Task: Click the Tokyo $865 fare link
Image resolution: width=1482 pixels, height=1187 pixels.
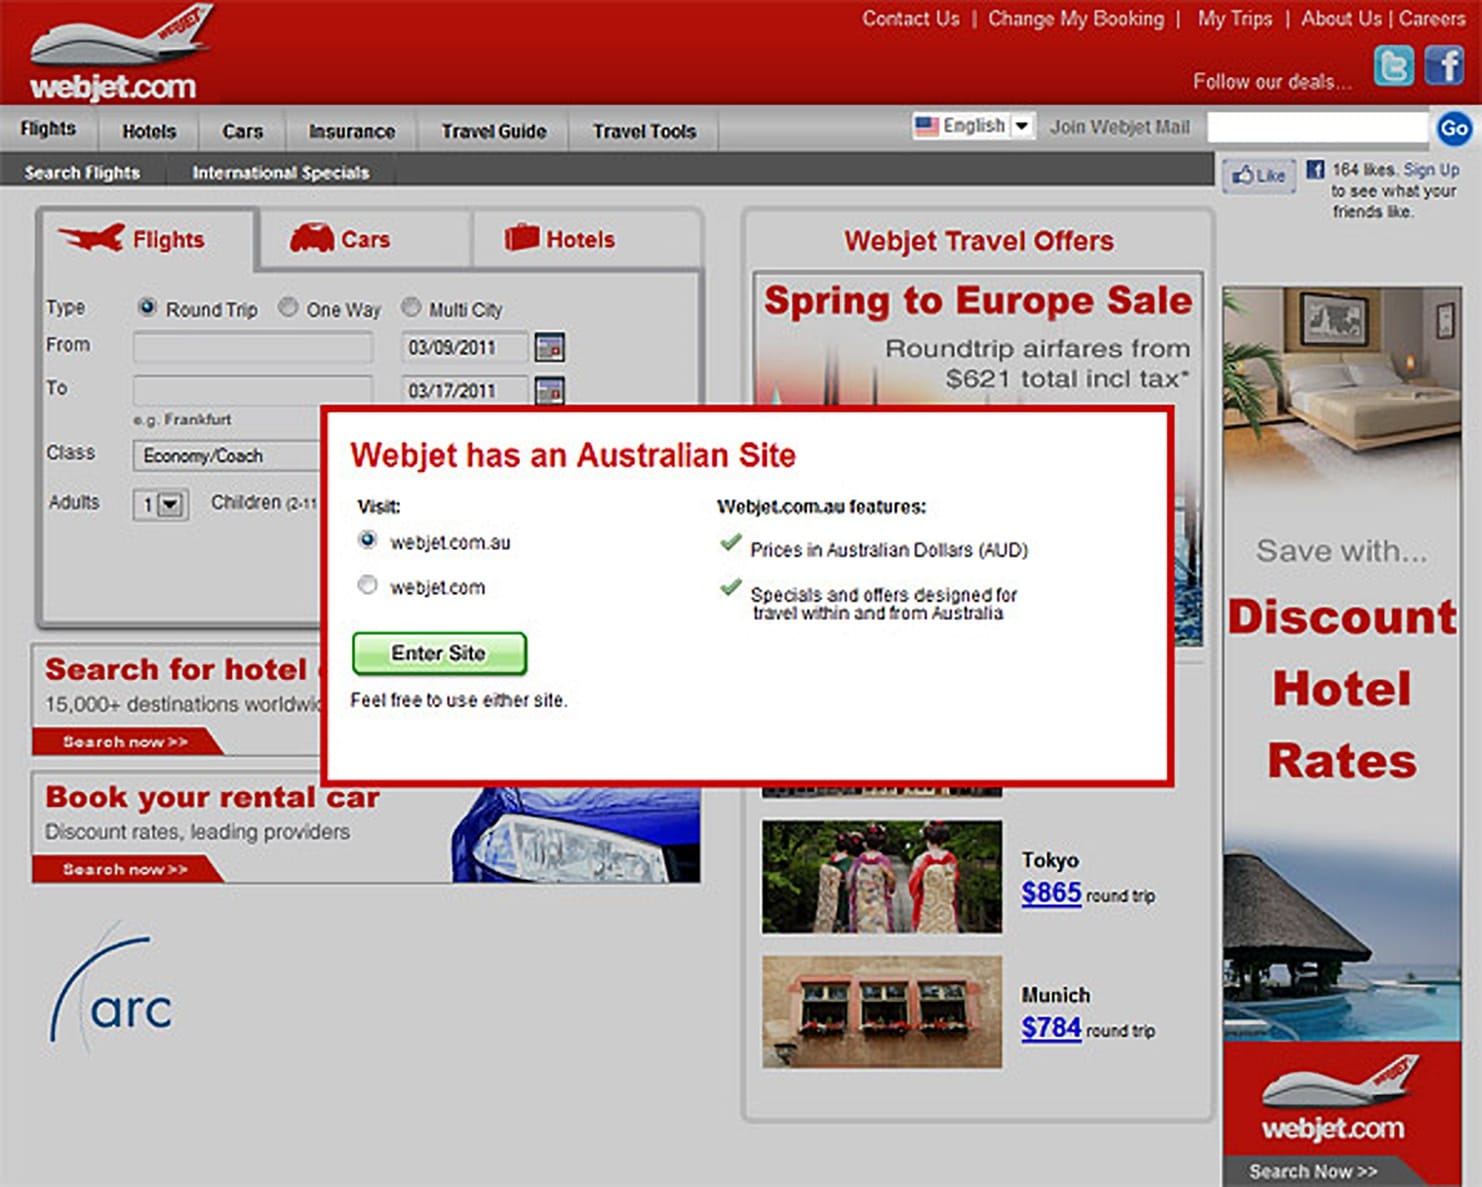Action: 1051,892
